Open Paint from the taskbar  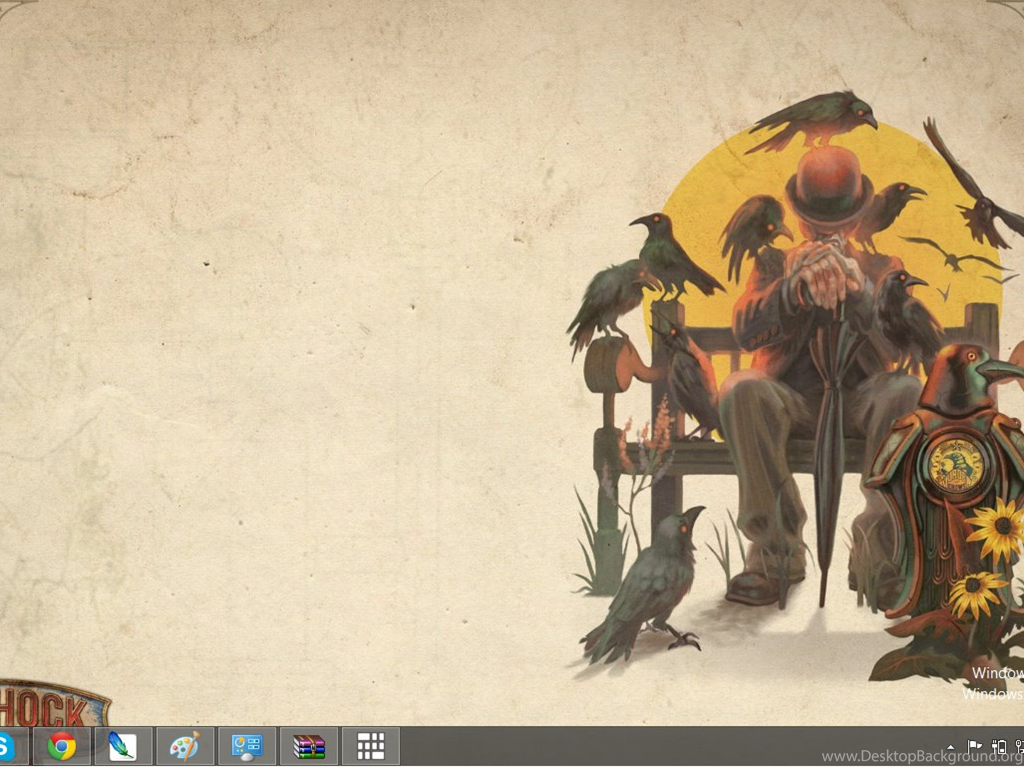coord(185,746)
